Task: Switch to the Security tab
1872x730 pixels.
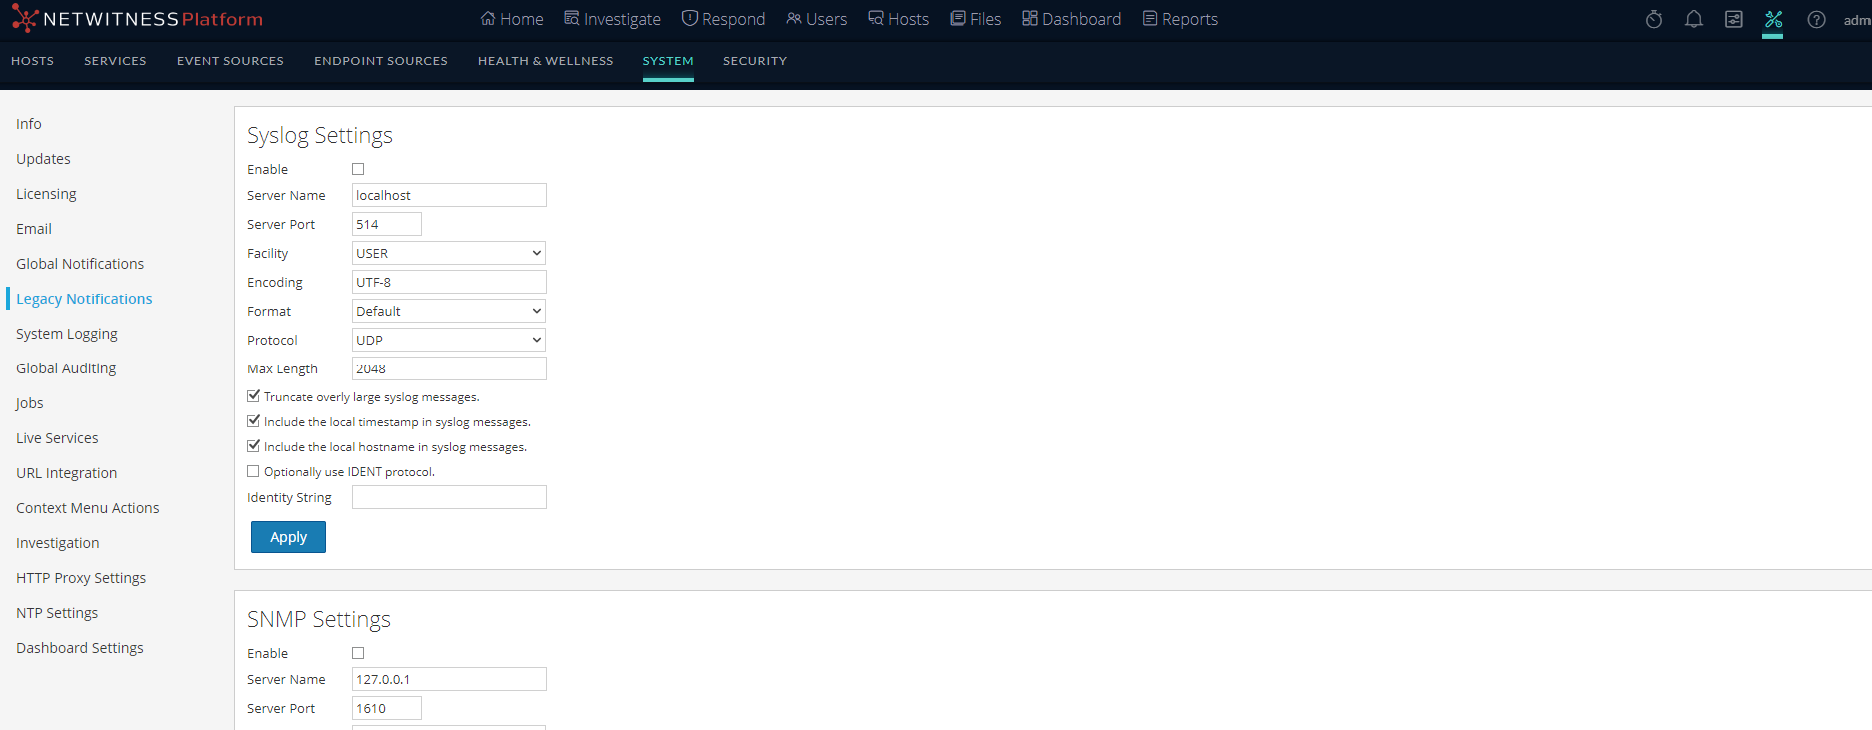Action: (754, 61)
